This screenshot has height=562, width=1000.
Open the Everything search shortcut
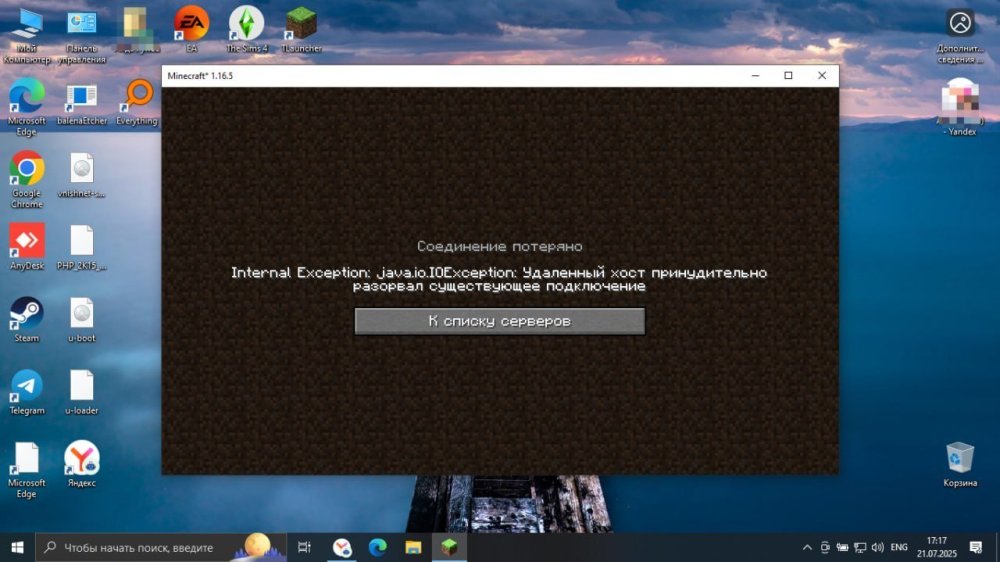137,102
